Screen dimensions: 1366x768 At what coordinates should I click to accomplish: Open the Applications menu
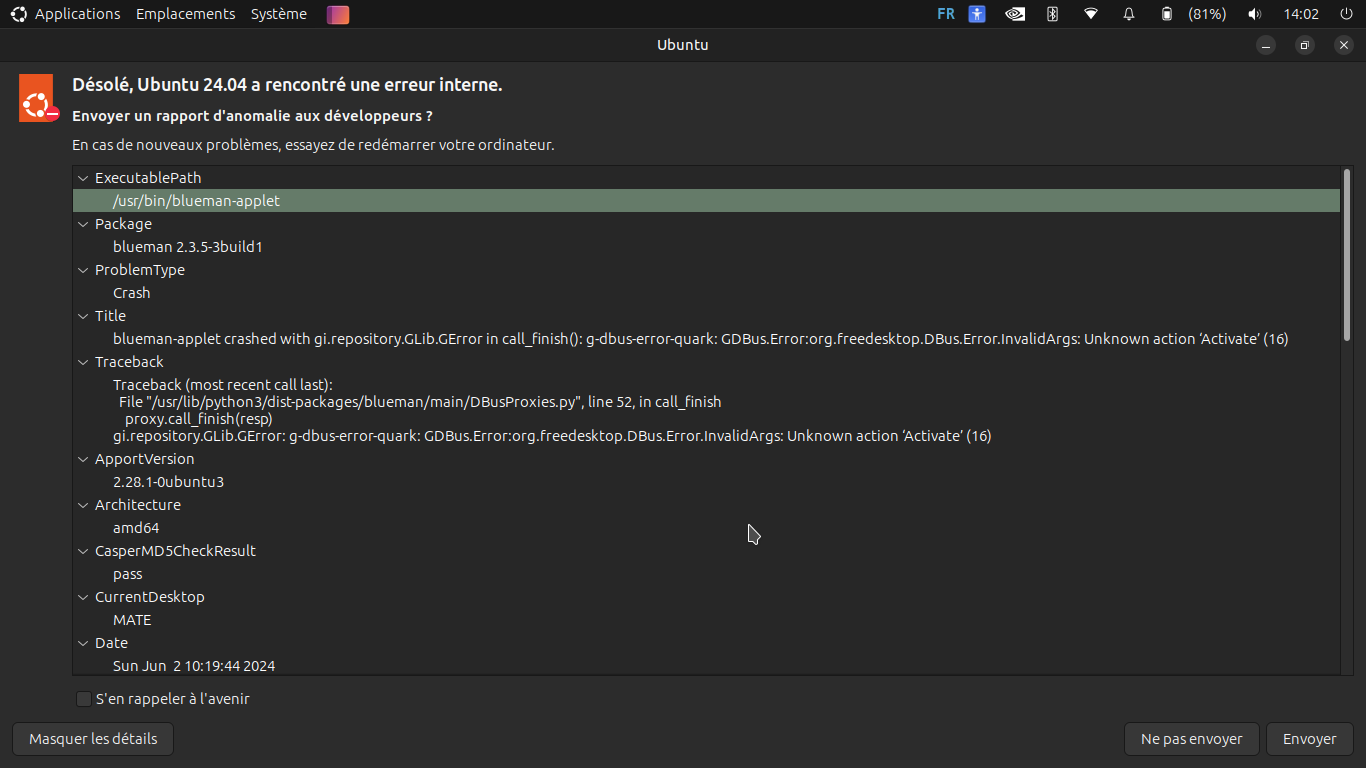[x=77, y=14]
